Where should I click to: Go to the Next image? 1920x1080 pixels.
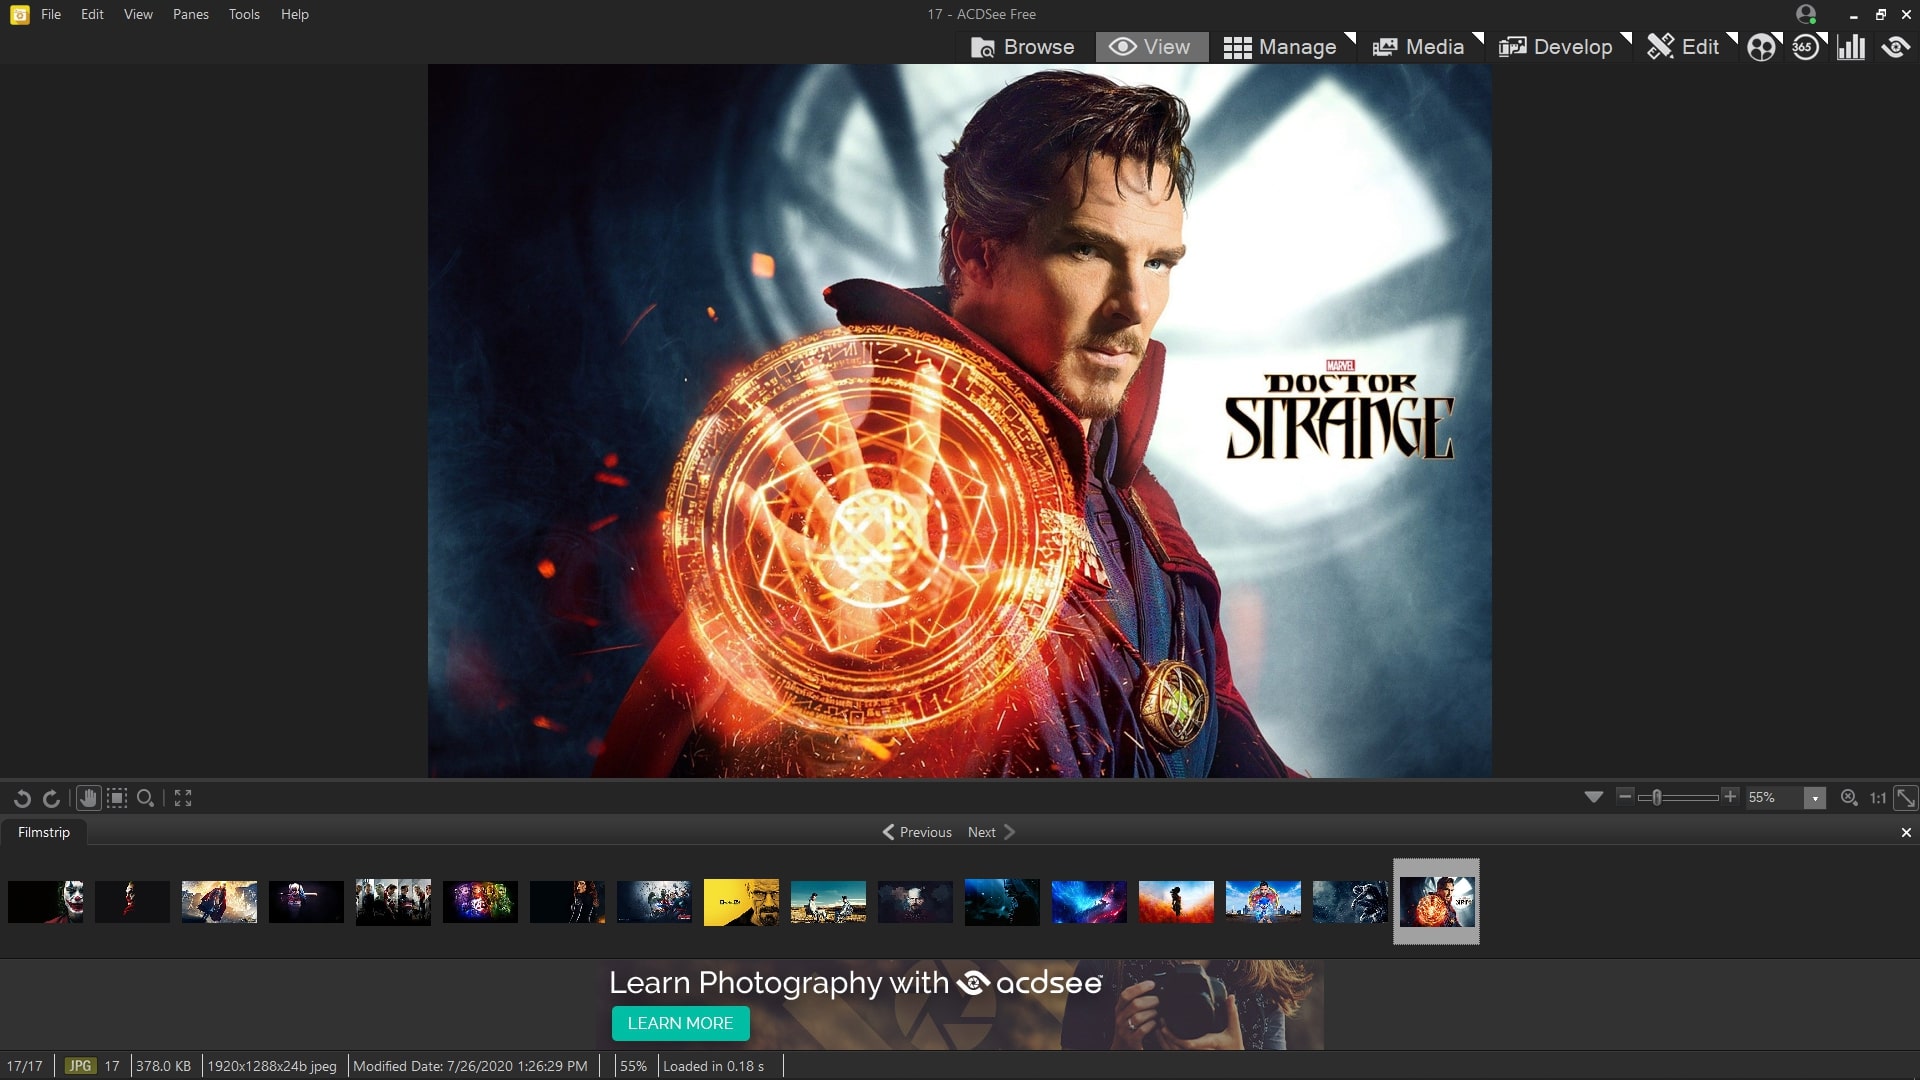click(x=991, y=832)
